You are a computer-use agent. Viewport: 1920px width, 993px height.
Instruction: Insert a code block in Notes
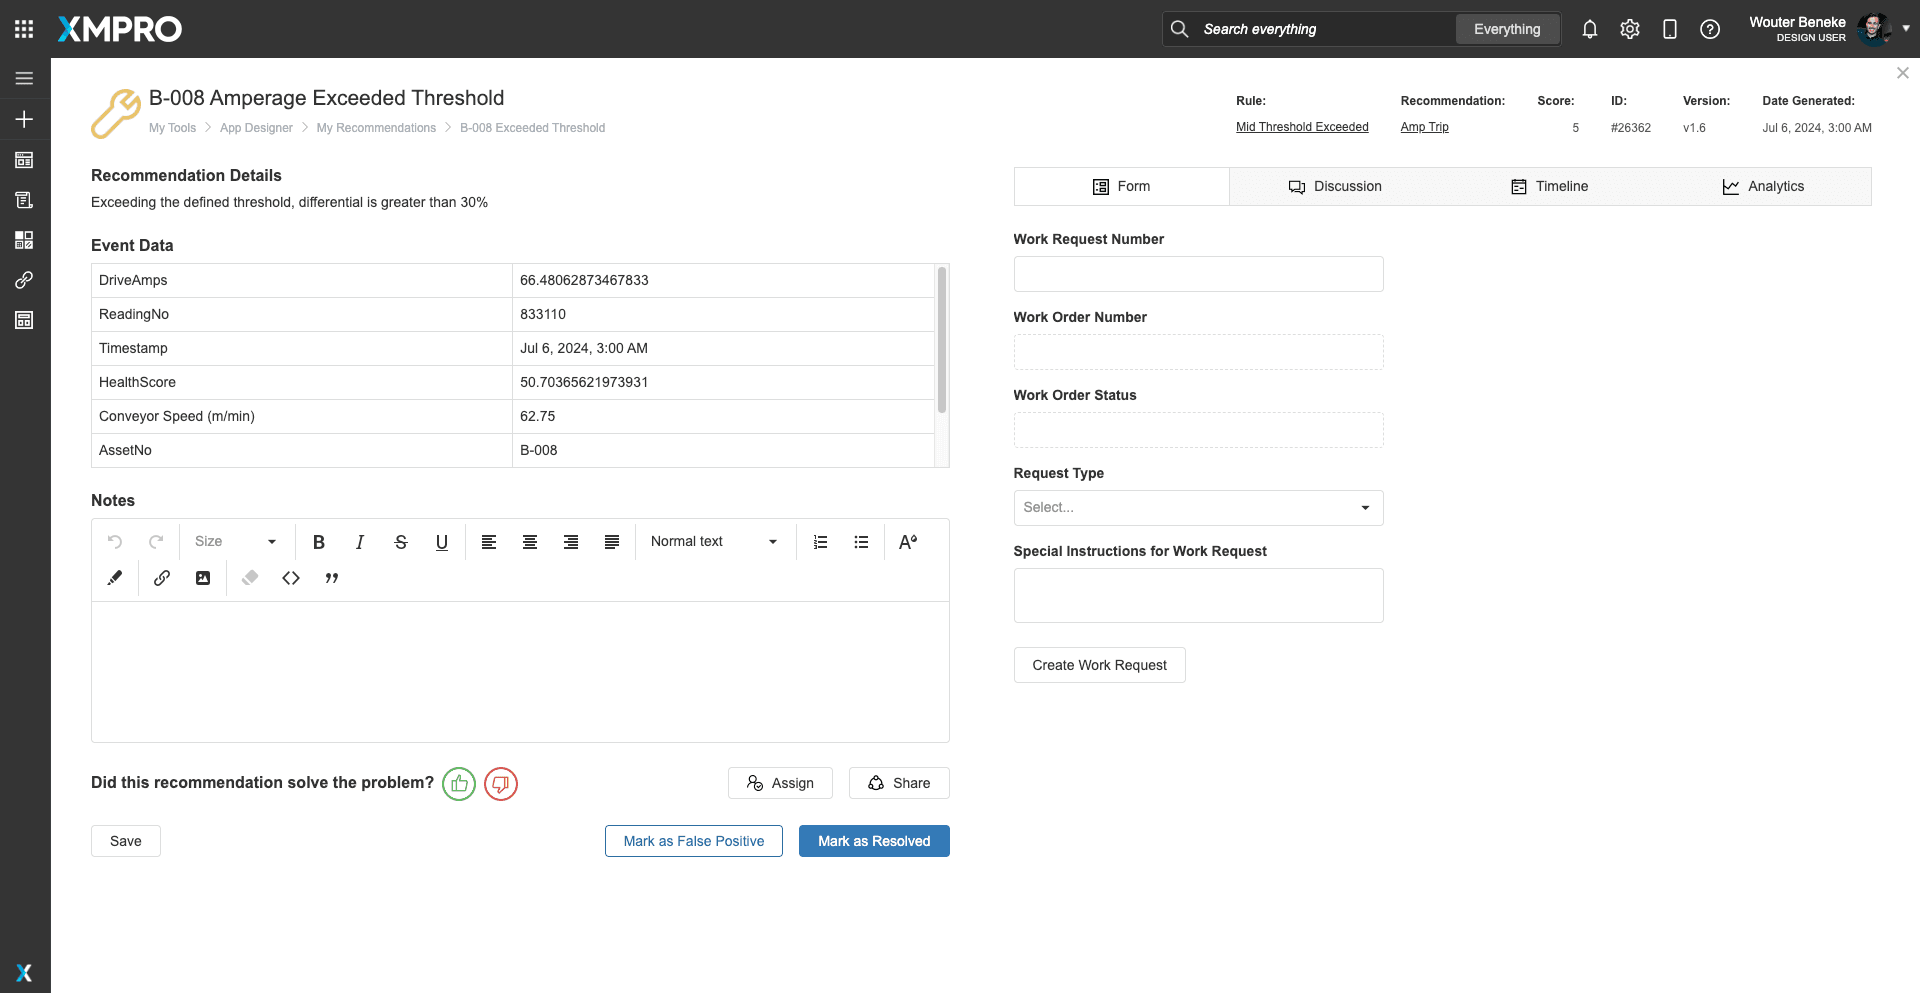click(291, 578)
